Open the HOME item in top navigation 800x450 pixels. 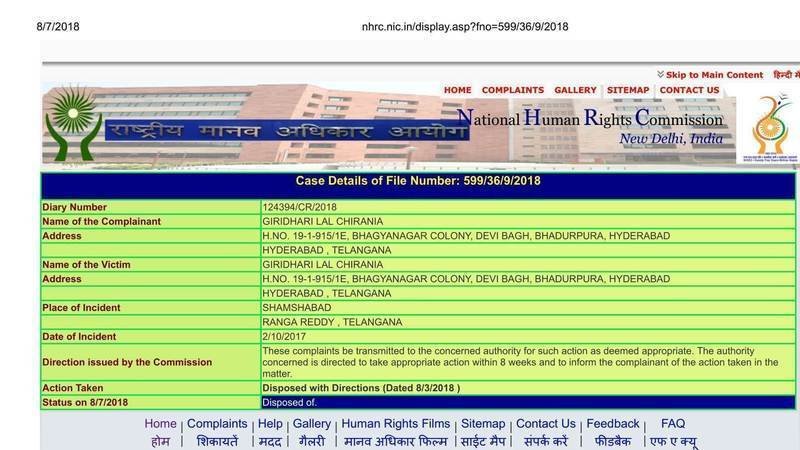click(x=457, y=90)
